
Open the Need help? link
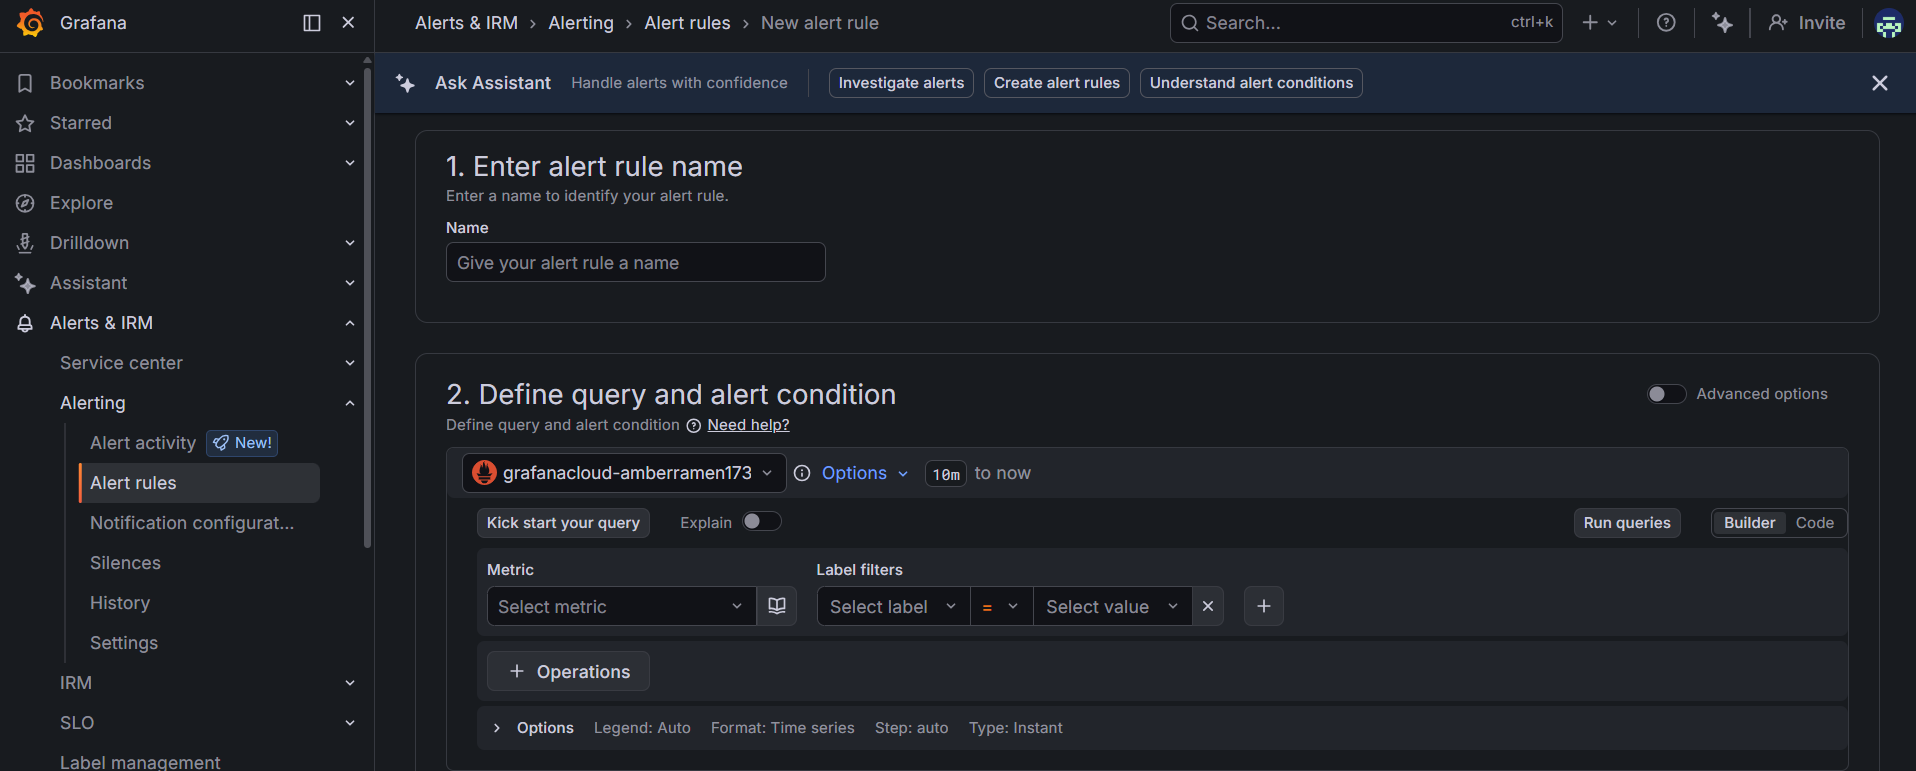(x=748, y=425)
